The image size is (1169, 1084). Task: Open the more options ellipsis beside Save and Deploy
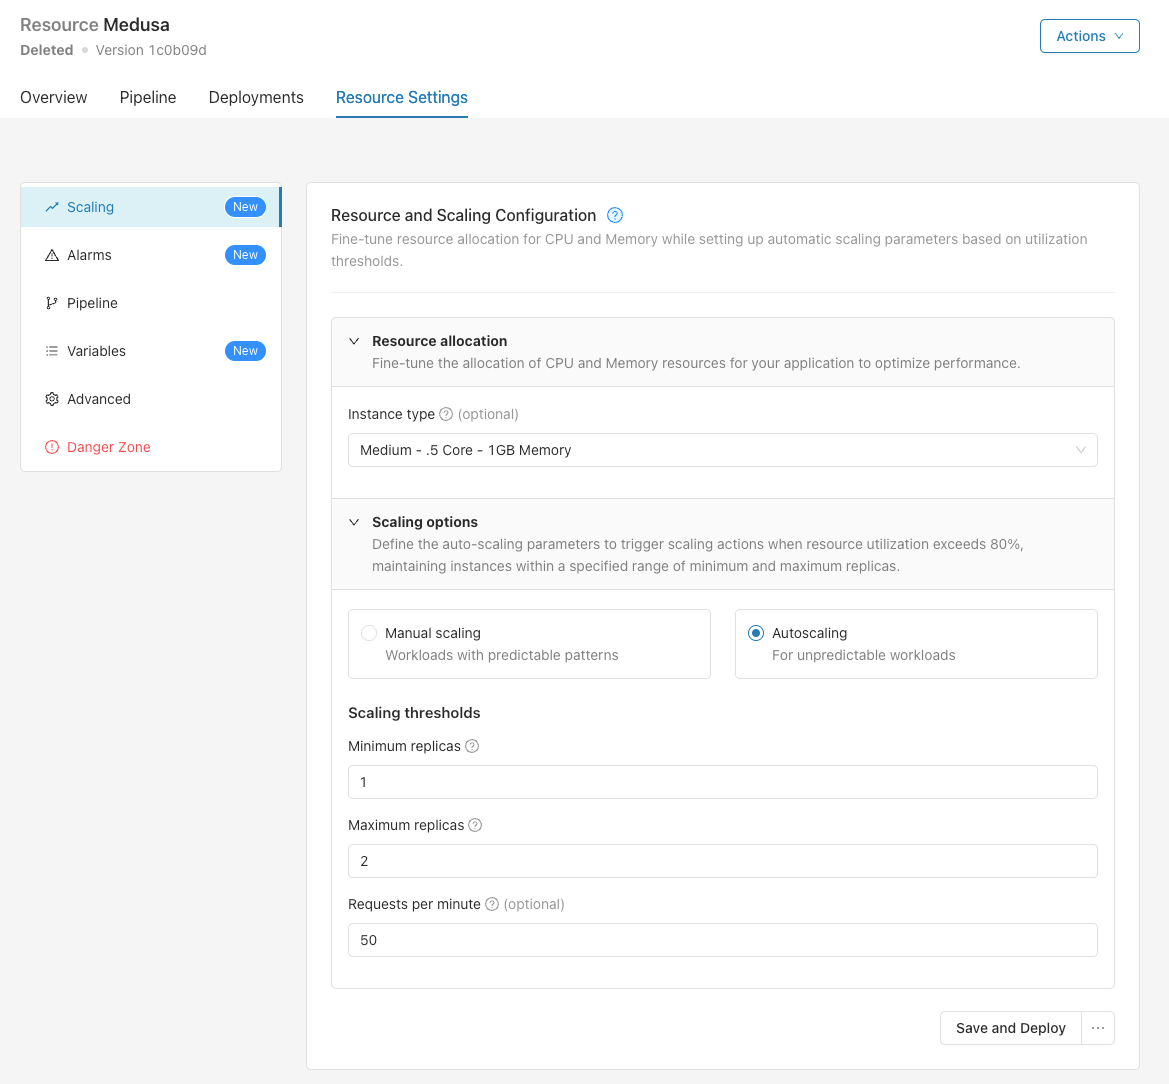1097,1028
